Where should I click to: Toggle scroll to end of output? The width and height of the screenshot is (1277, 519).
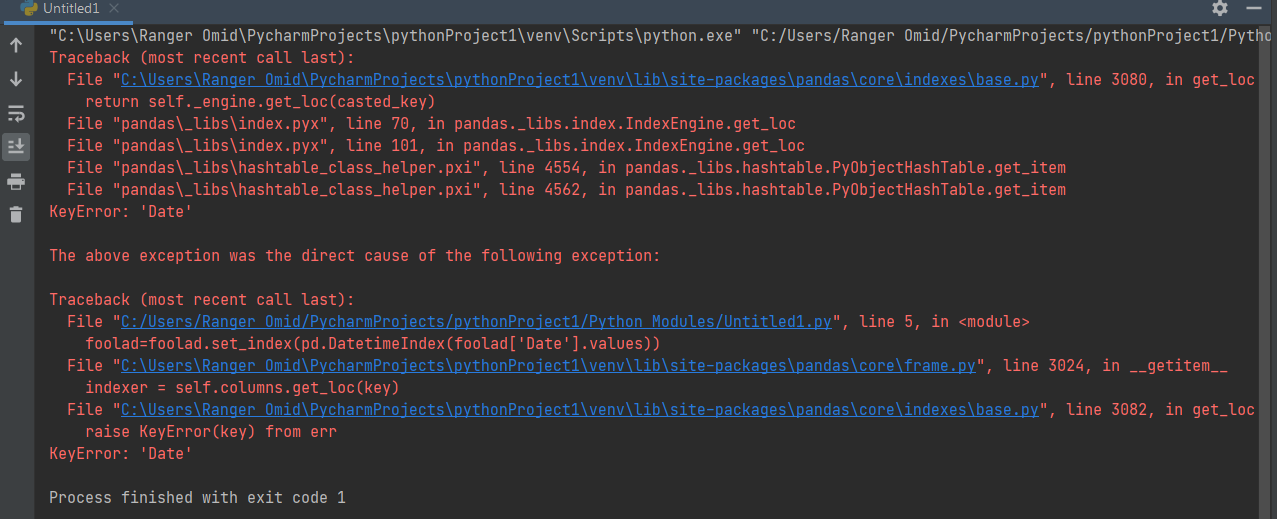point(16,147)
